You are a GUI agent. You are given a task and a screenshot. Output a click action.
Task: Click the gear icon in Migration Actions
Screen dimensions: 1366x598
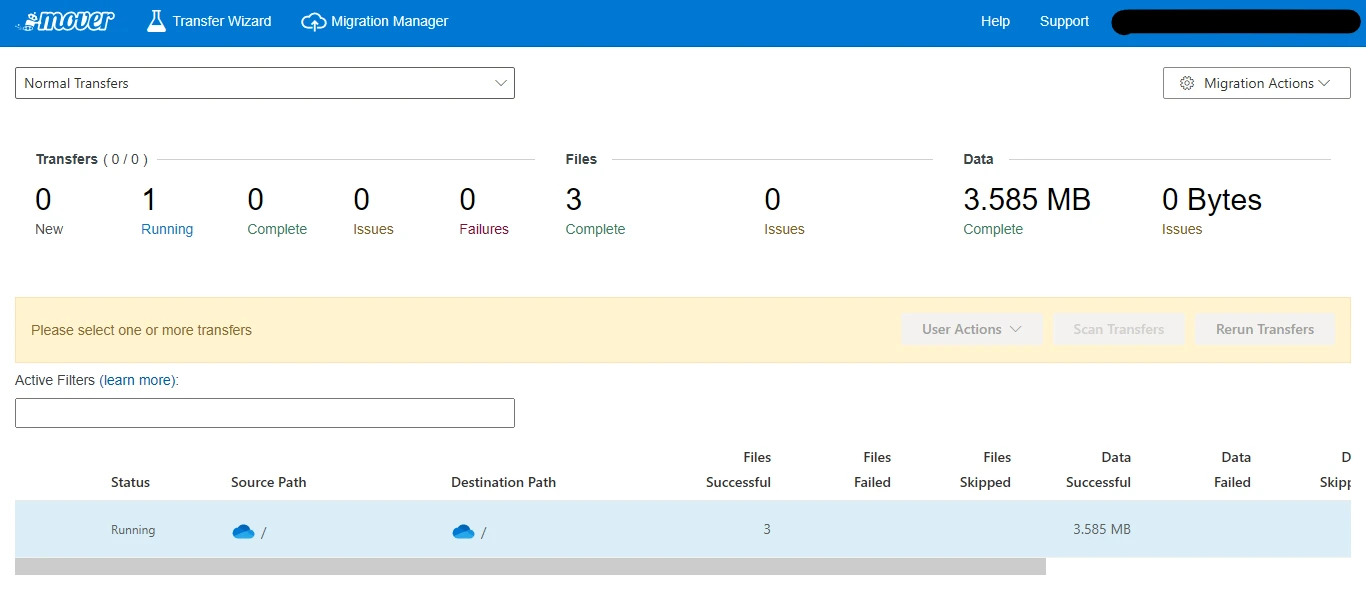tap(1187, 83)
